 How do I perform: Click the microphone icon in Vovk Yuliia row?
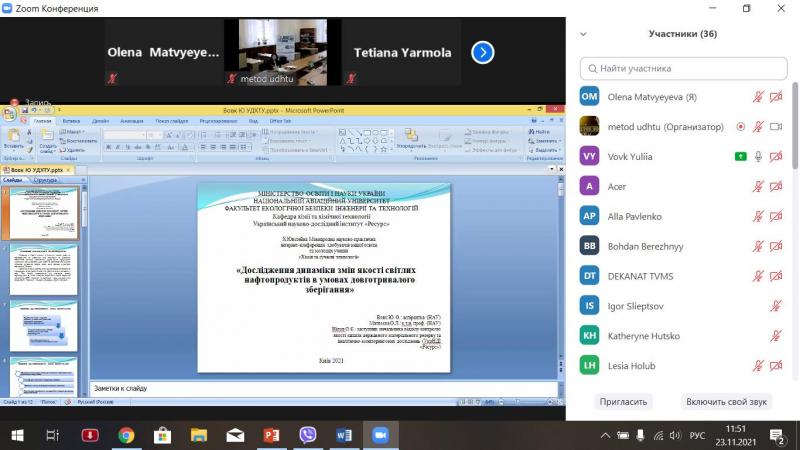(758, 157)
